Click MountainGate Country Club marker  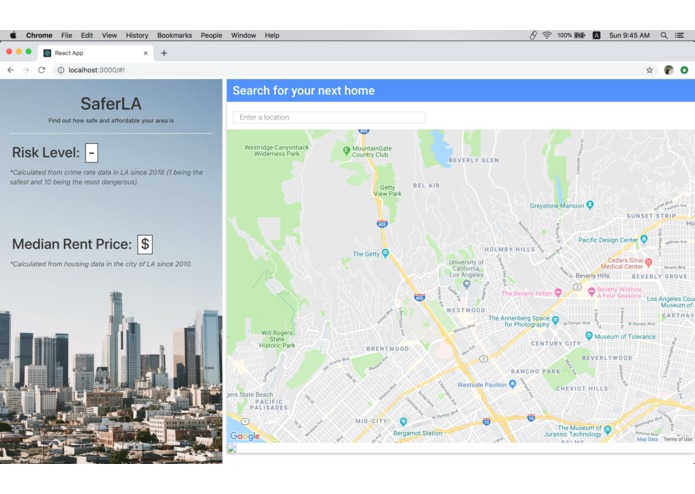347,151
